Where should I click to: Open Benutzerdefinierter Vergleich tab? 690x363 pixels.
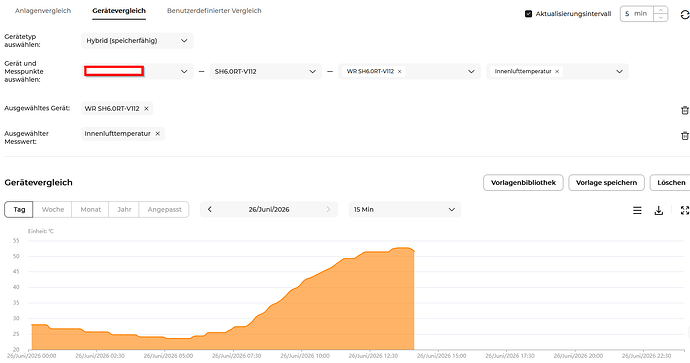[214, 11]
